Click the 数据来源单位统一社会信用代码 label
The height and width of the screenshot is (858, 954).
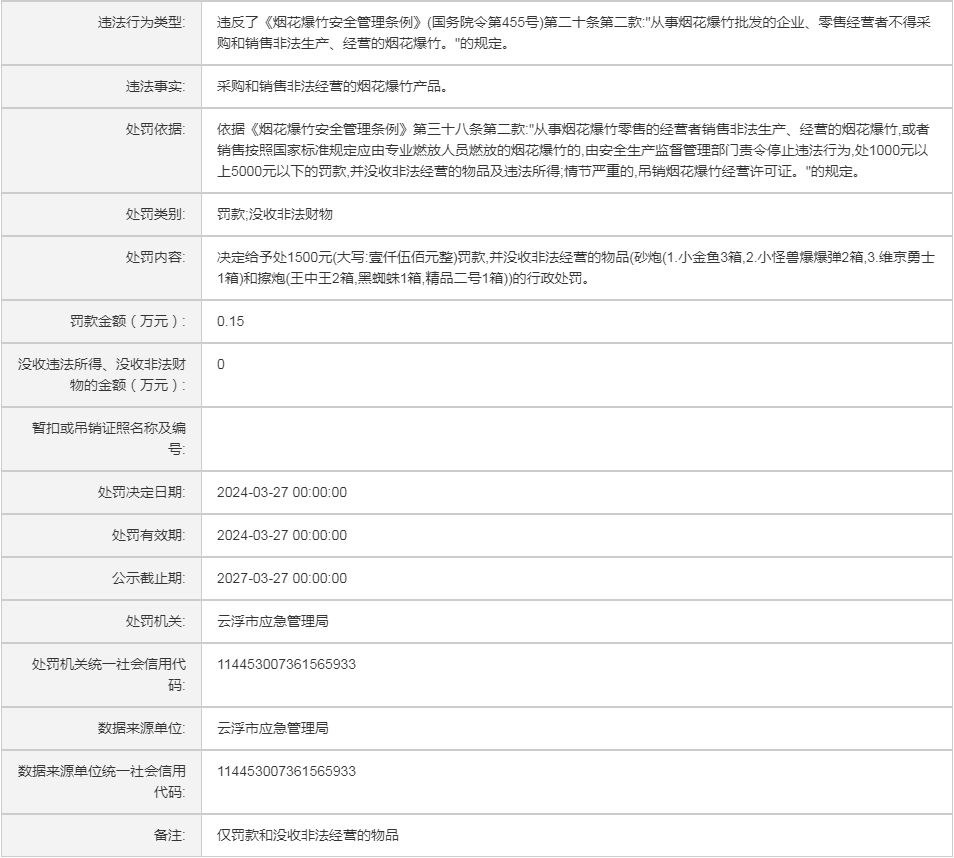click(102, 781)
